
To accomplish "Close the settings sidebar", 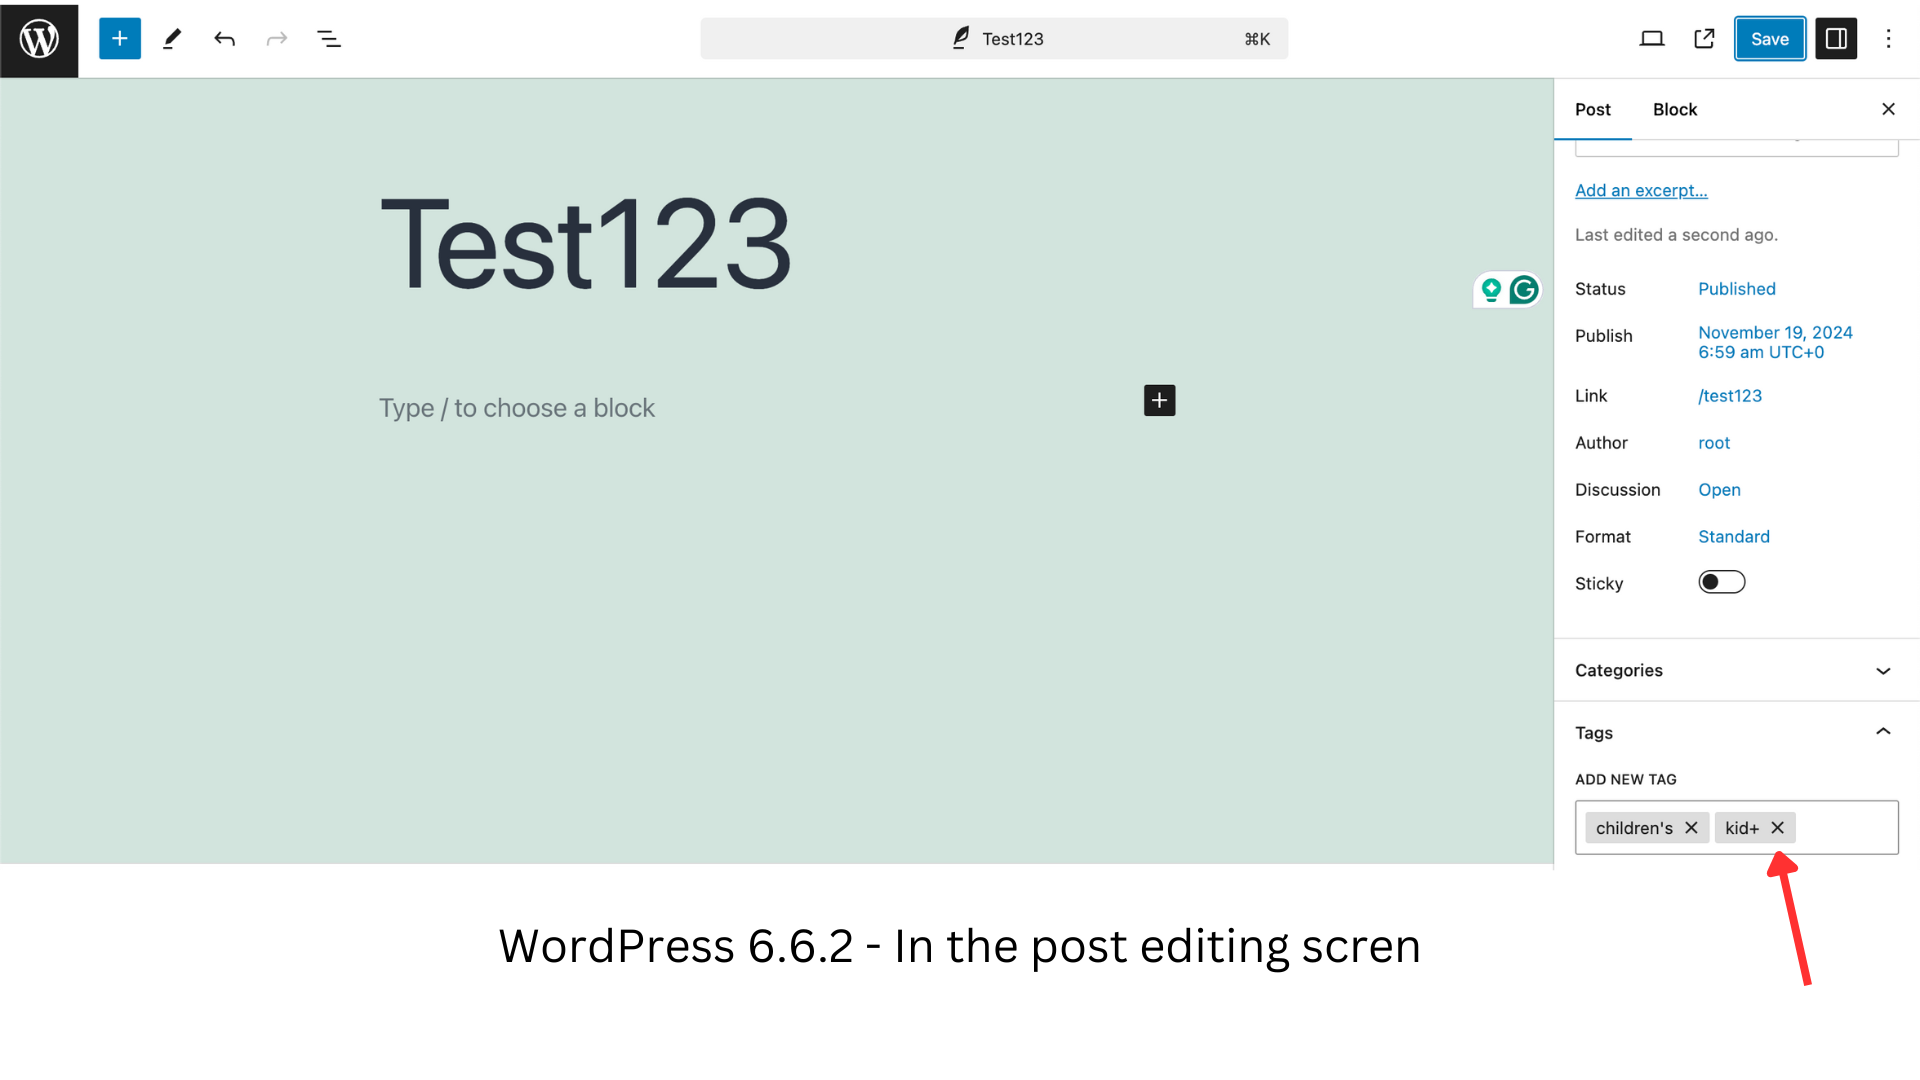I will (x=1888, y=109).
